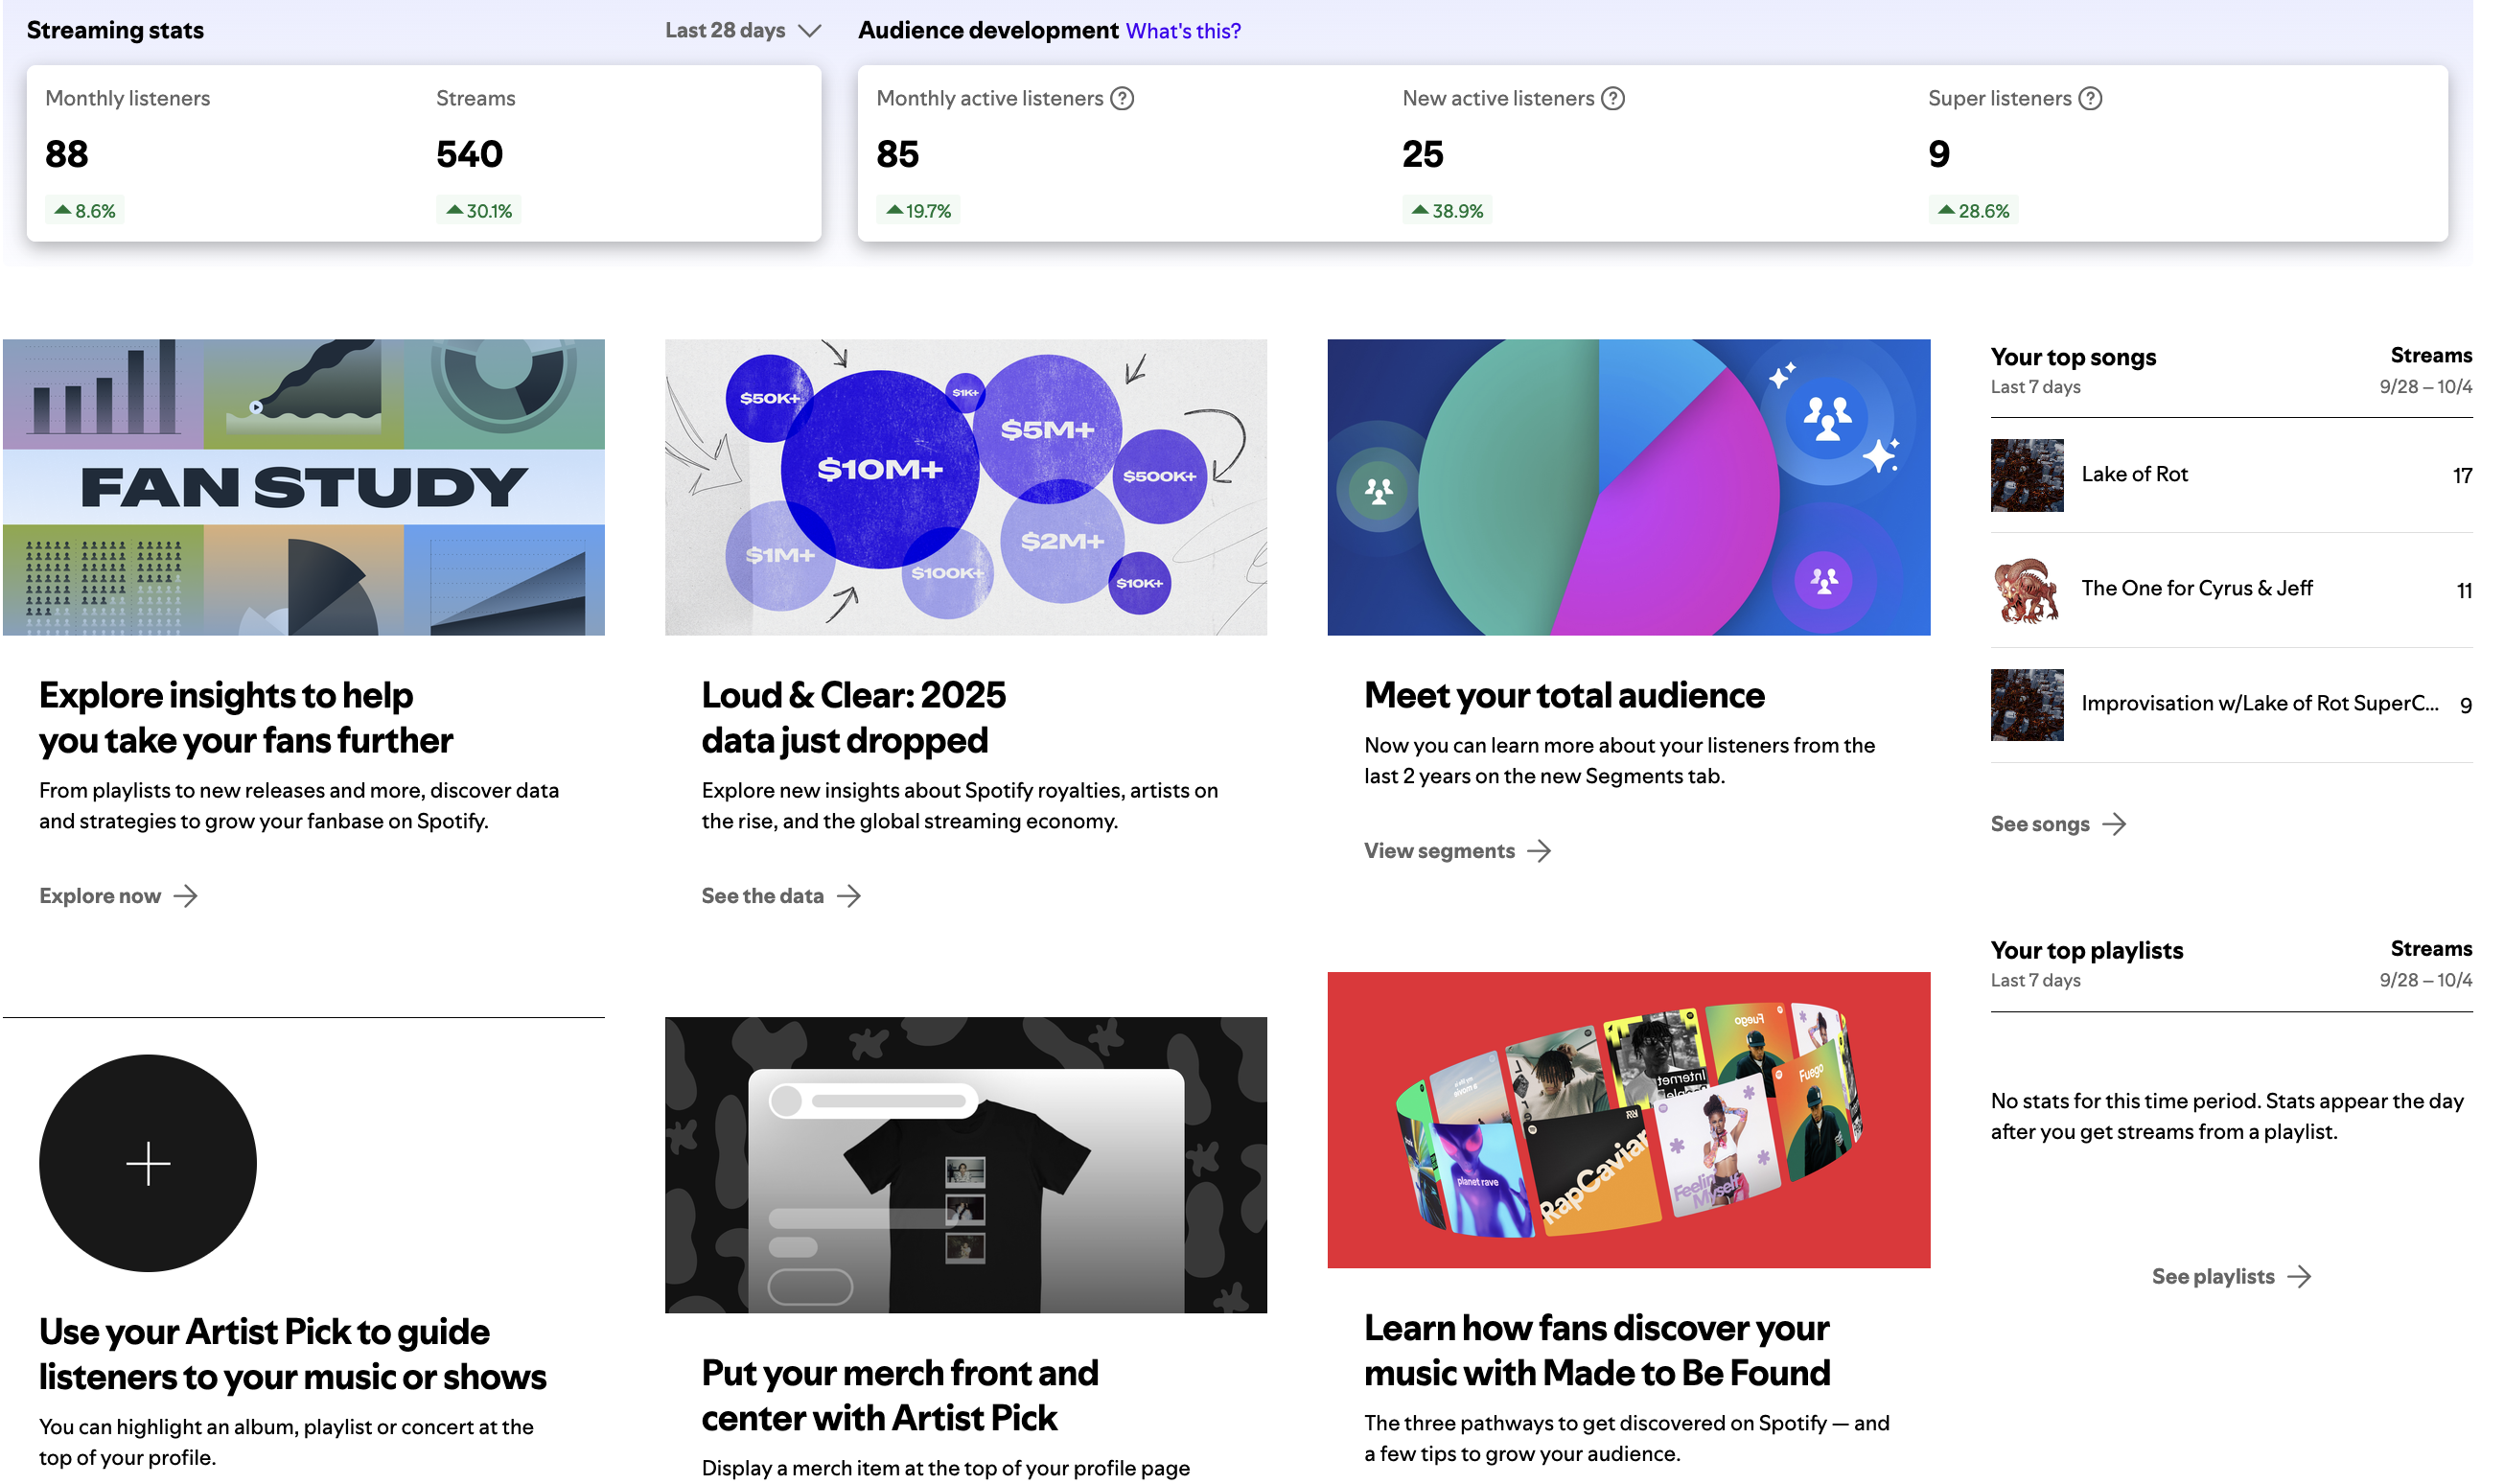This screenshot has height=1484, width=2504.
Task: Click the arrow beside See playlists
Action: [x=2300, y=1277]
